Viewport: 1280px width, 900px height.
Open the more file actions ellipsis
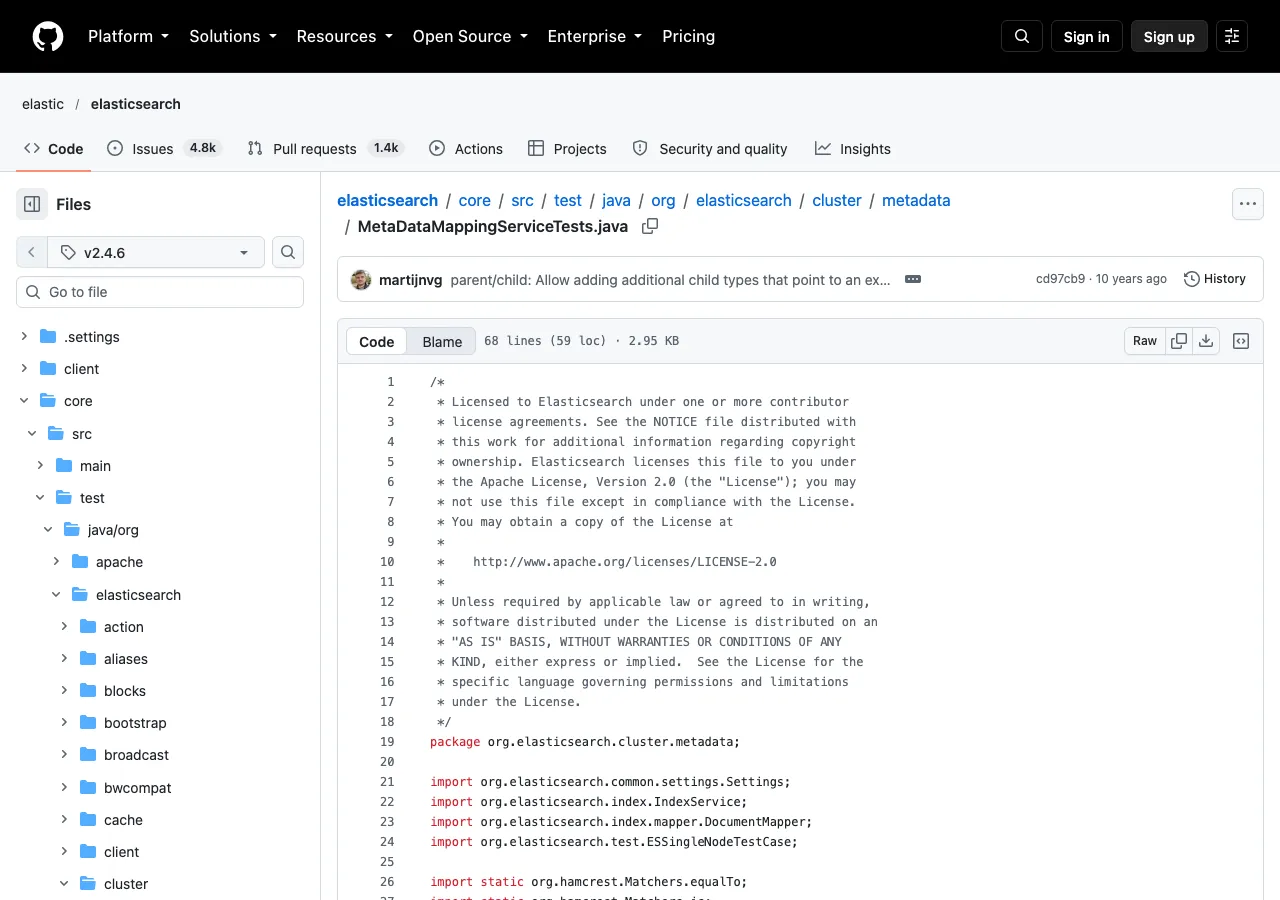point(1248,204)
